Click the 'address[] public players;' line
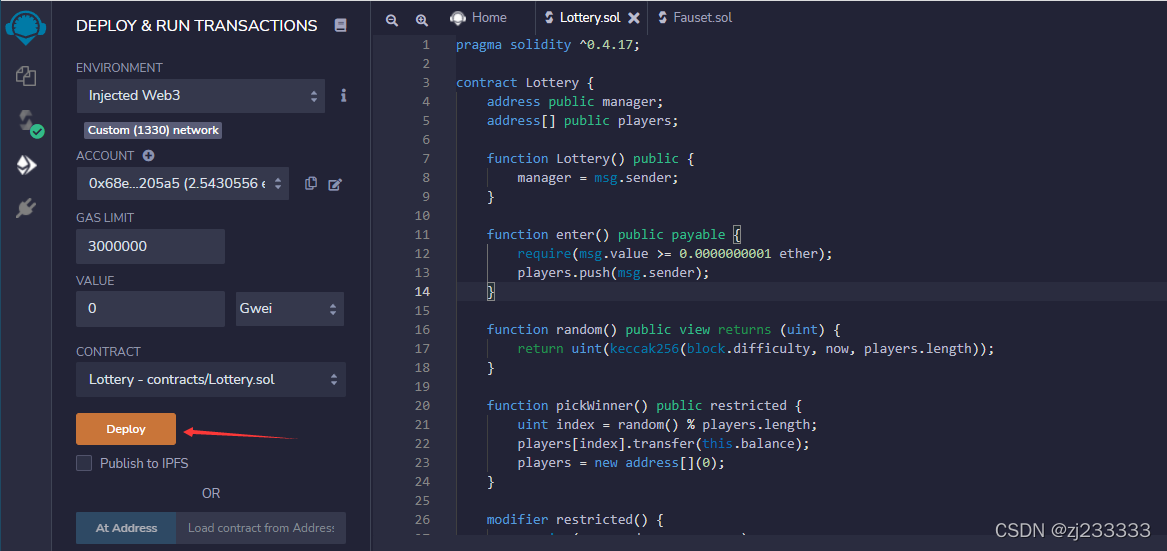The width and height of the screenshot is (1167, 551). point(583,121)
